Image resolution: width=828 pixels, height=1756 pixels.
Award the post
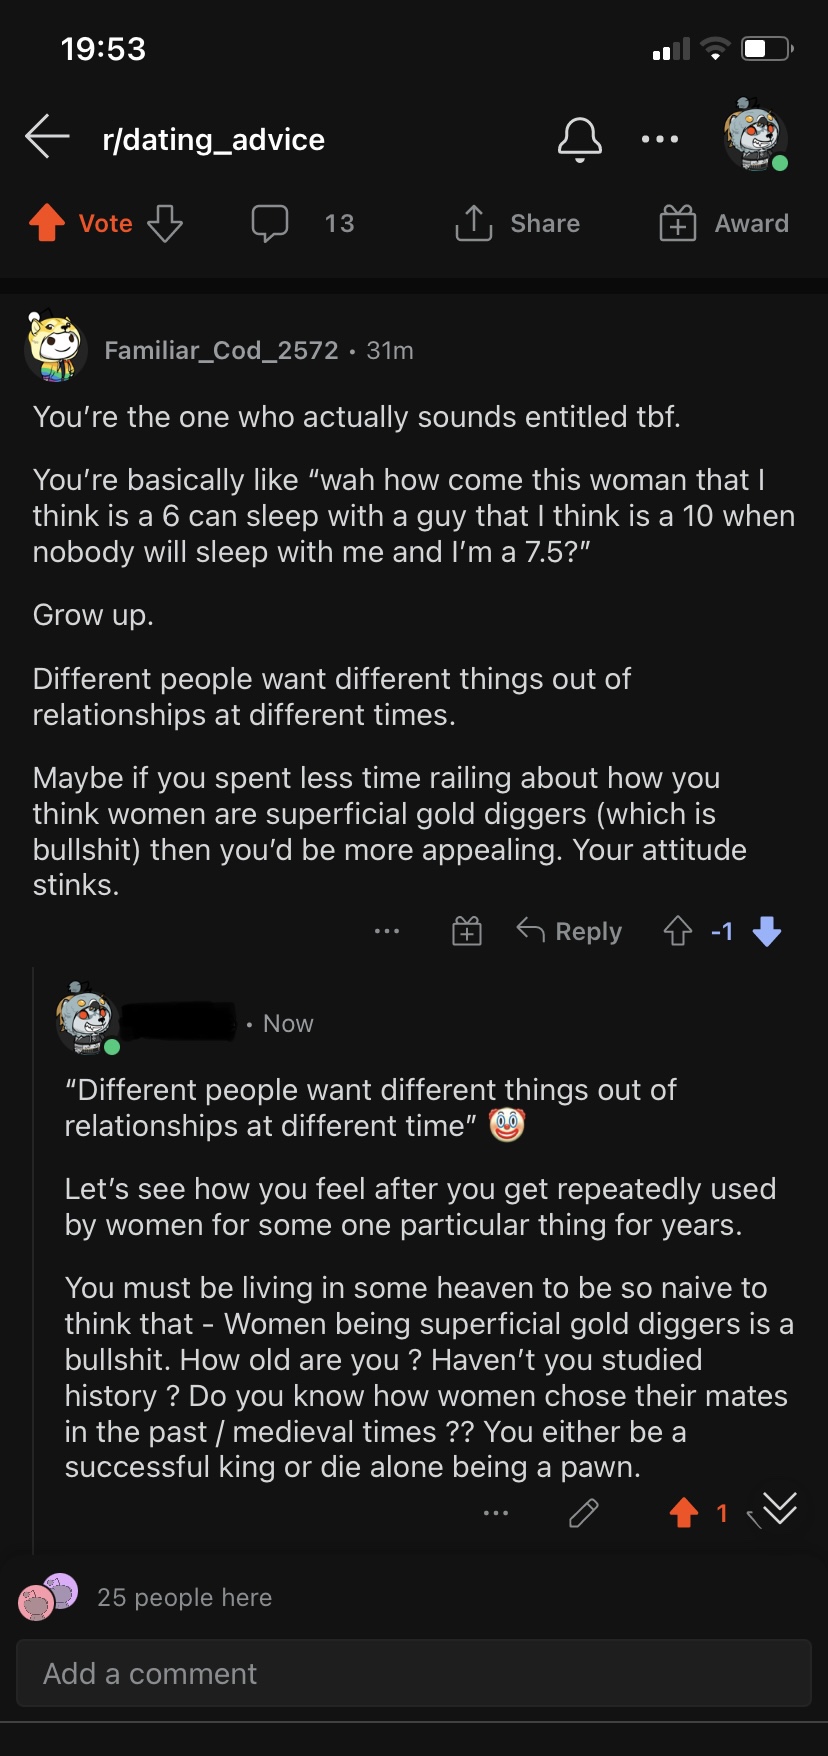(x=724, y=223)
